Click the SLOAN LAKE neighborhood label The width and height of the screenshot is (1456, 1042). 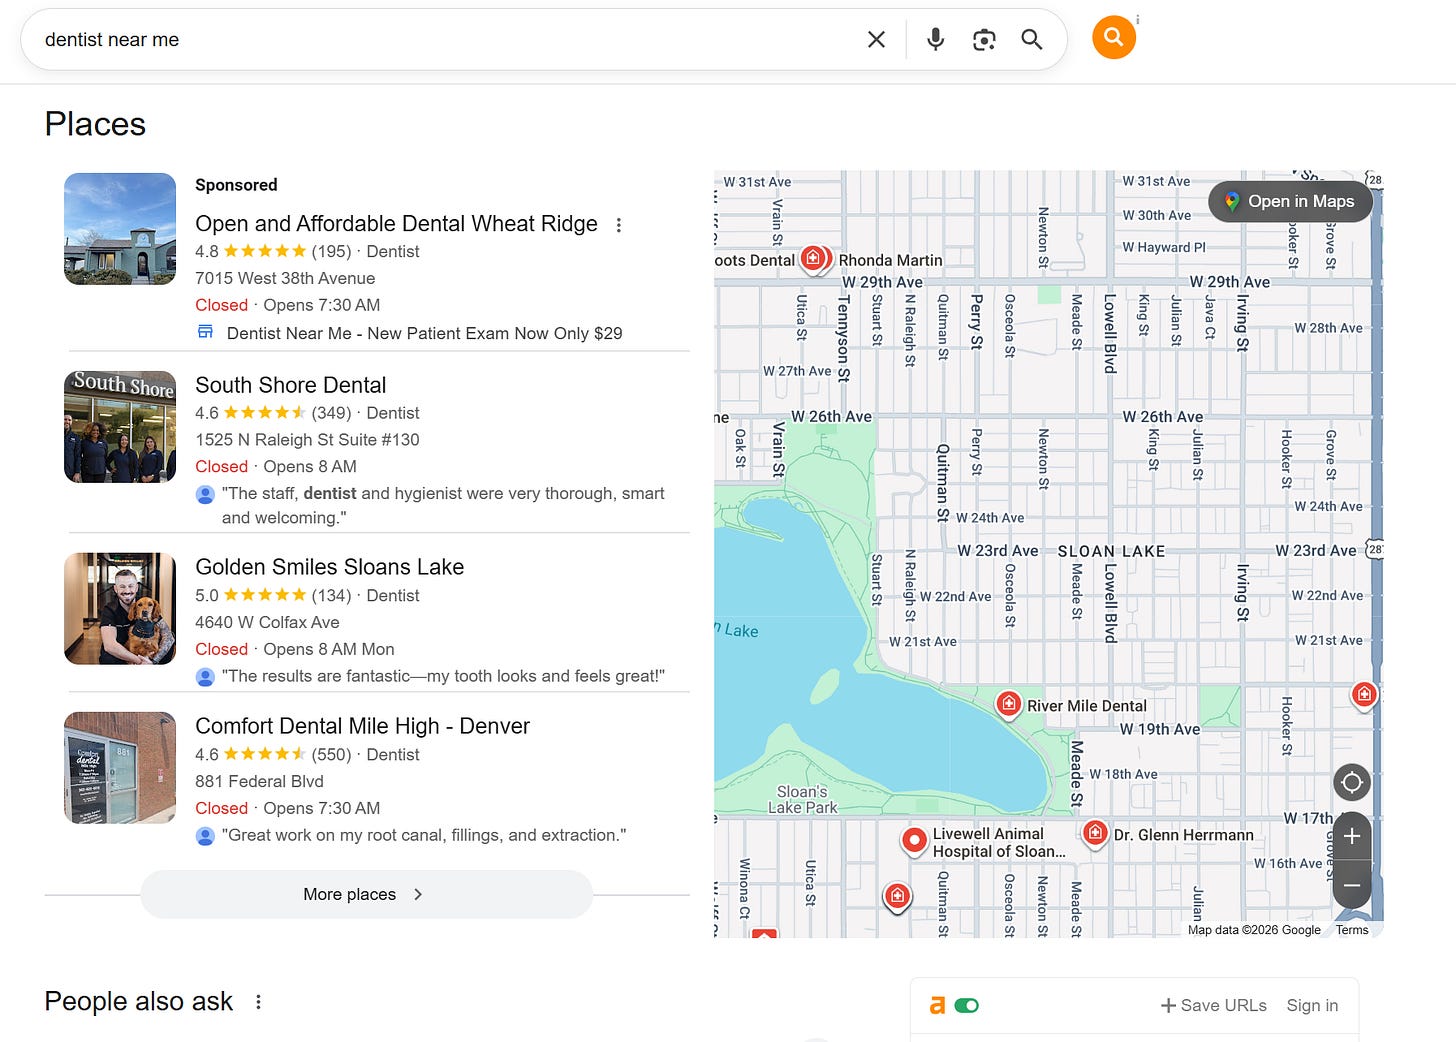(1111, 551)
